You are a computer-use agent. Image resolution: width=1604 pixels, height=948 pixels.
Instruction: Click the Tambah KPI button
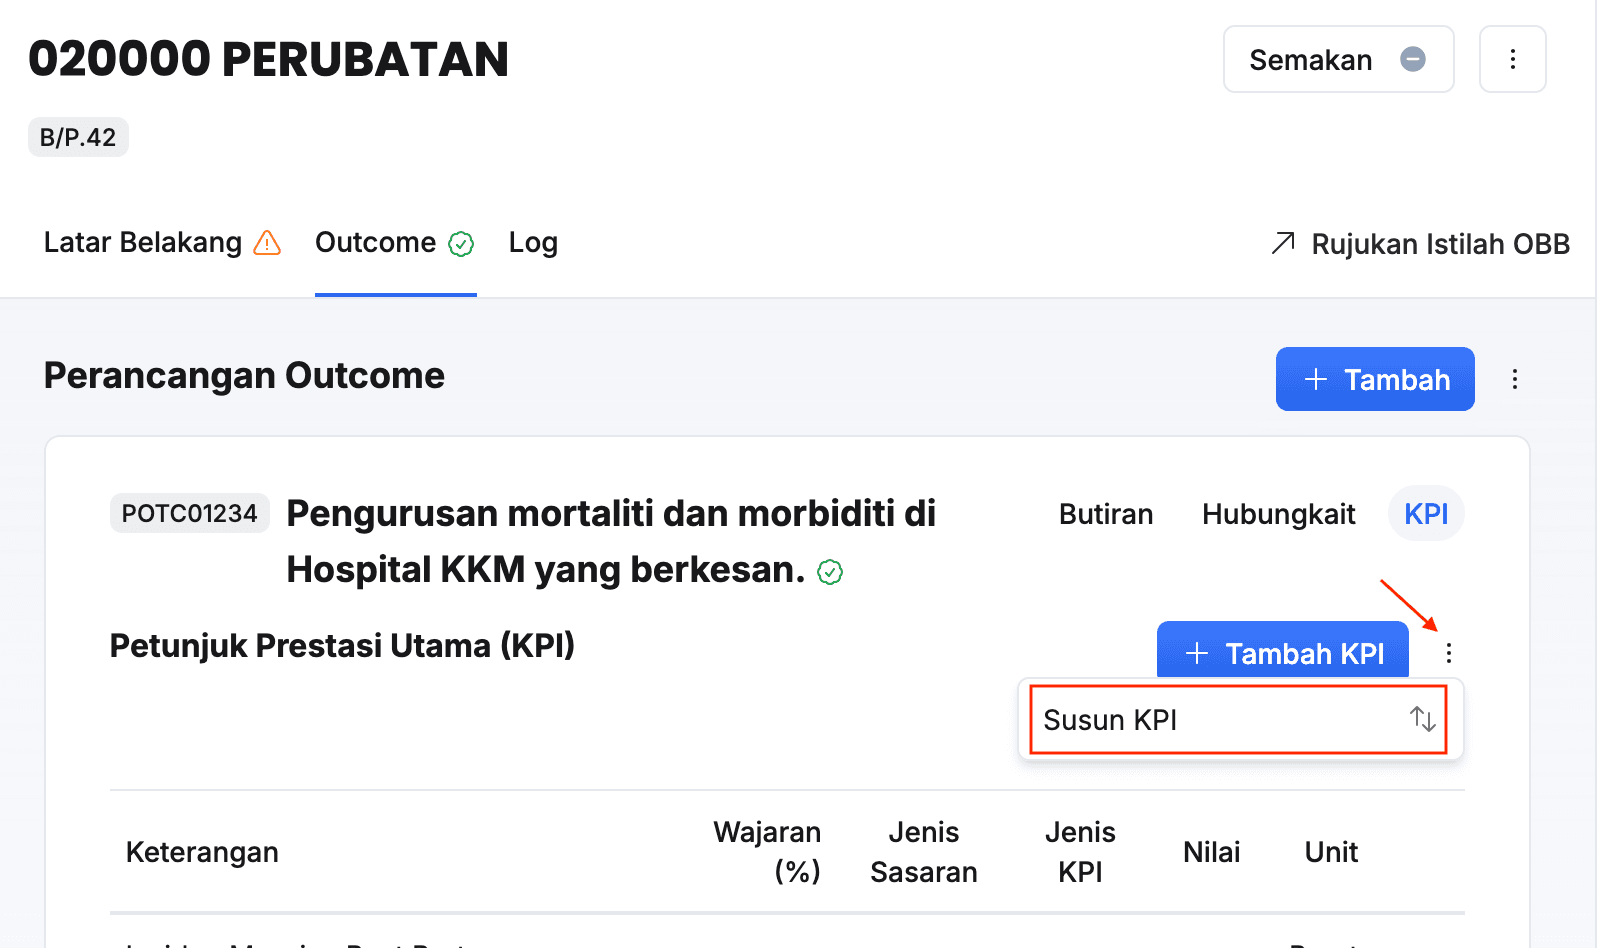(x=1282, y=653)
